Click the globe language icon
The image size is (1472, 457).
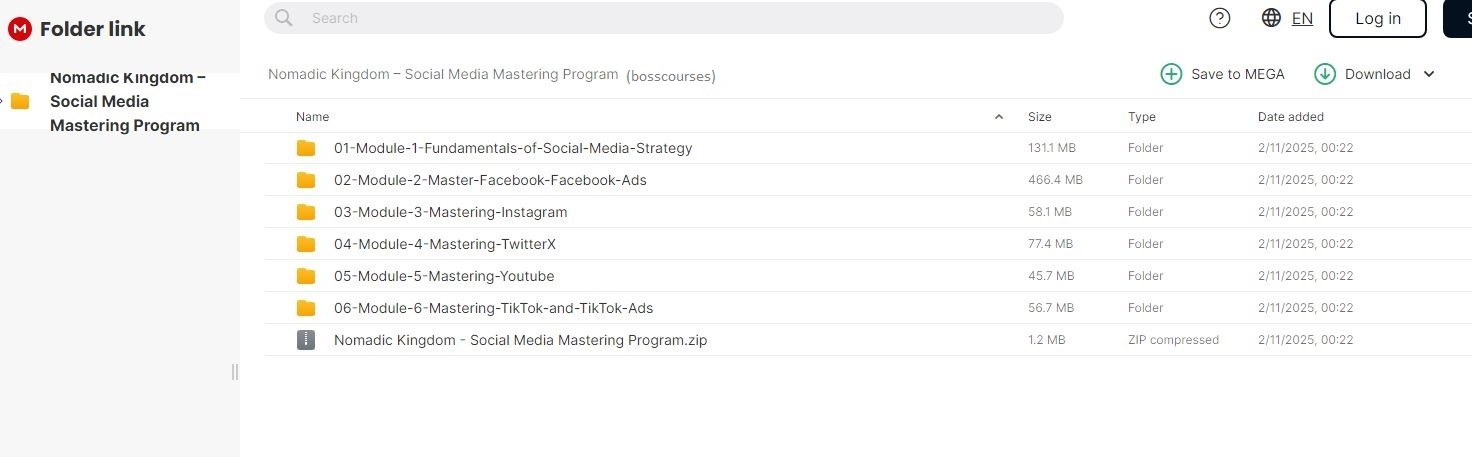(x=1272, y=18)
